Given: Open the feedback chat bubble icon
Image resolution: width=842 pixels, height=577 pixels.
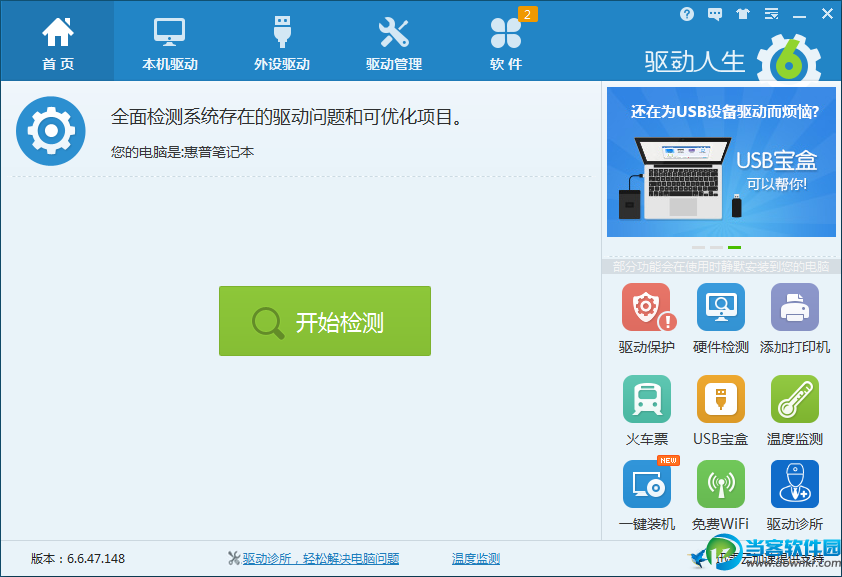Looking at the screenshot, I should [x=715, y=14].
